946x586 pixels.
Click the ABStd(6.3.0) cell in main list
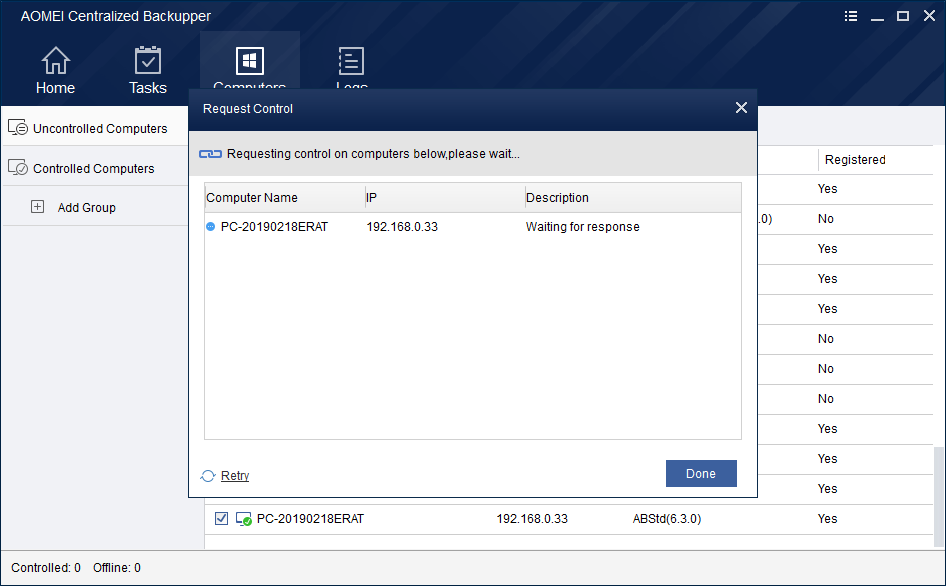tap(667, 519)
